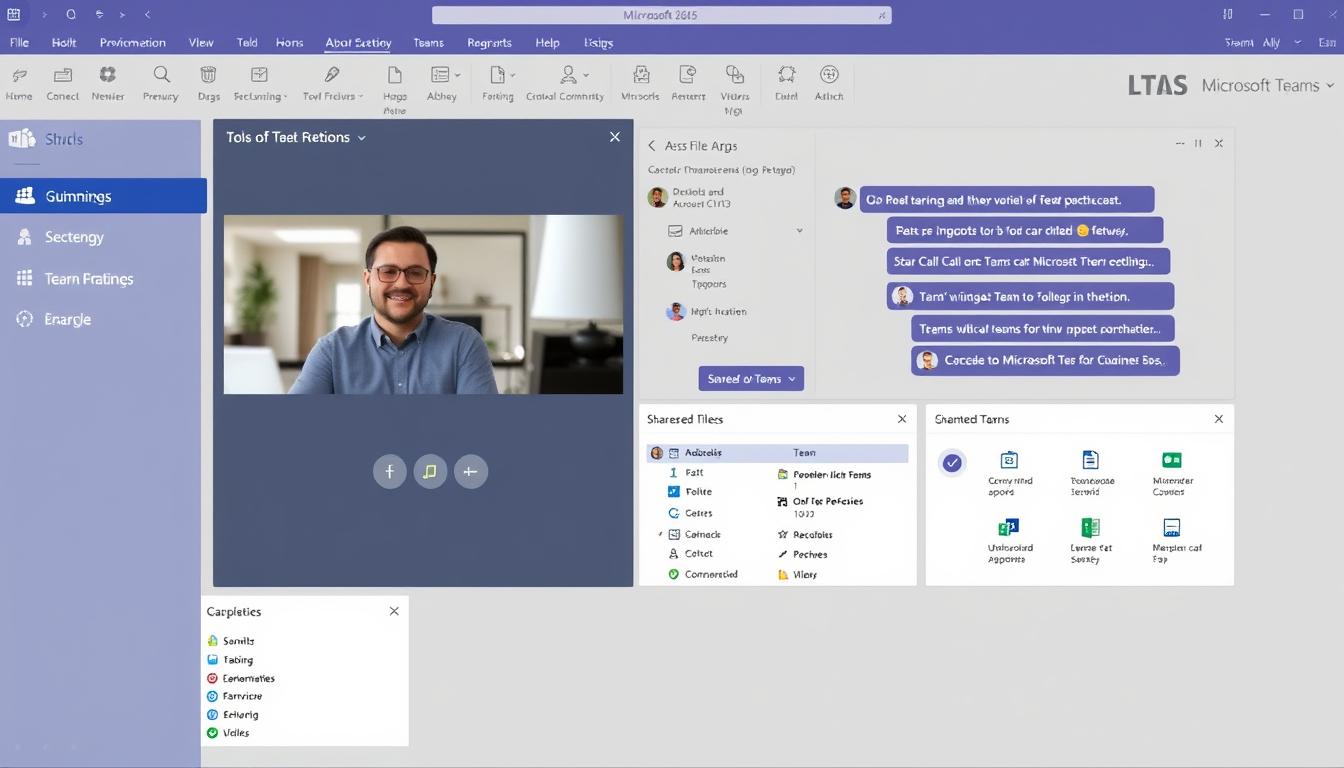This screenshot has height=768, width=1344.
Task: Open the Help menu
Action: [x=547, y=43]
